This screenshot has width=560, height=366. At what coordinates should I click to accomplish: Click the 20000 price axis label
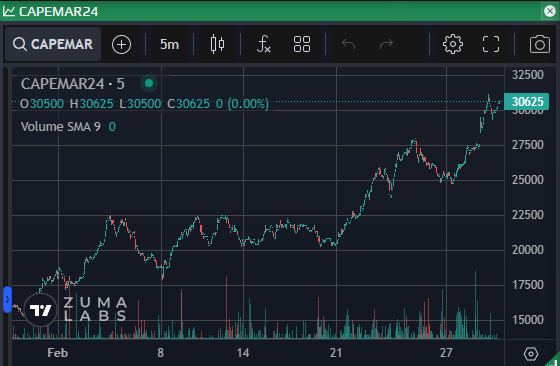(x=528, y=250)
